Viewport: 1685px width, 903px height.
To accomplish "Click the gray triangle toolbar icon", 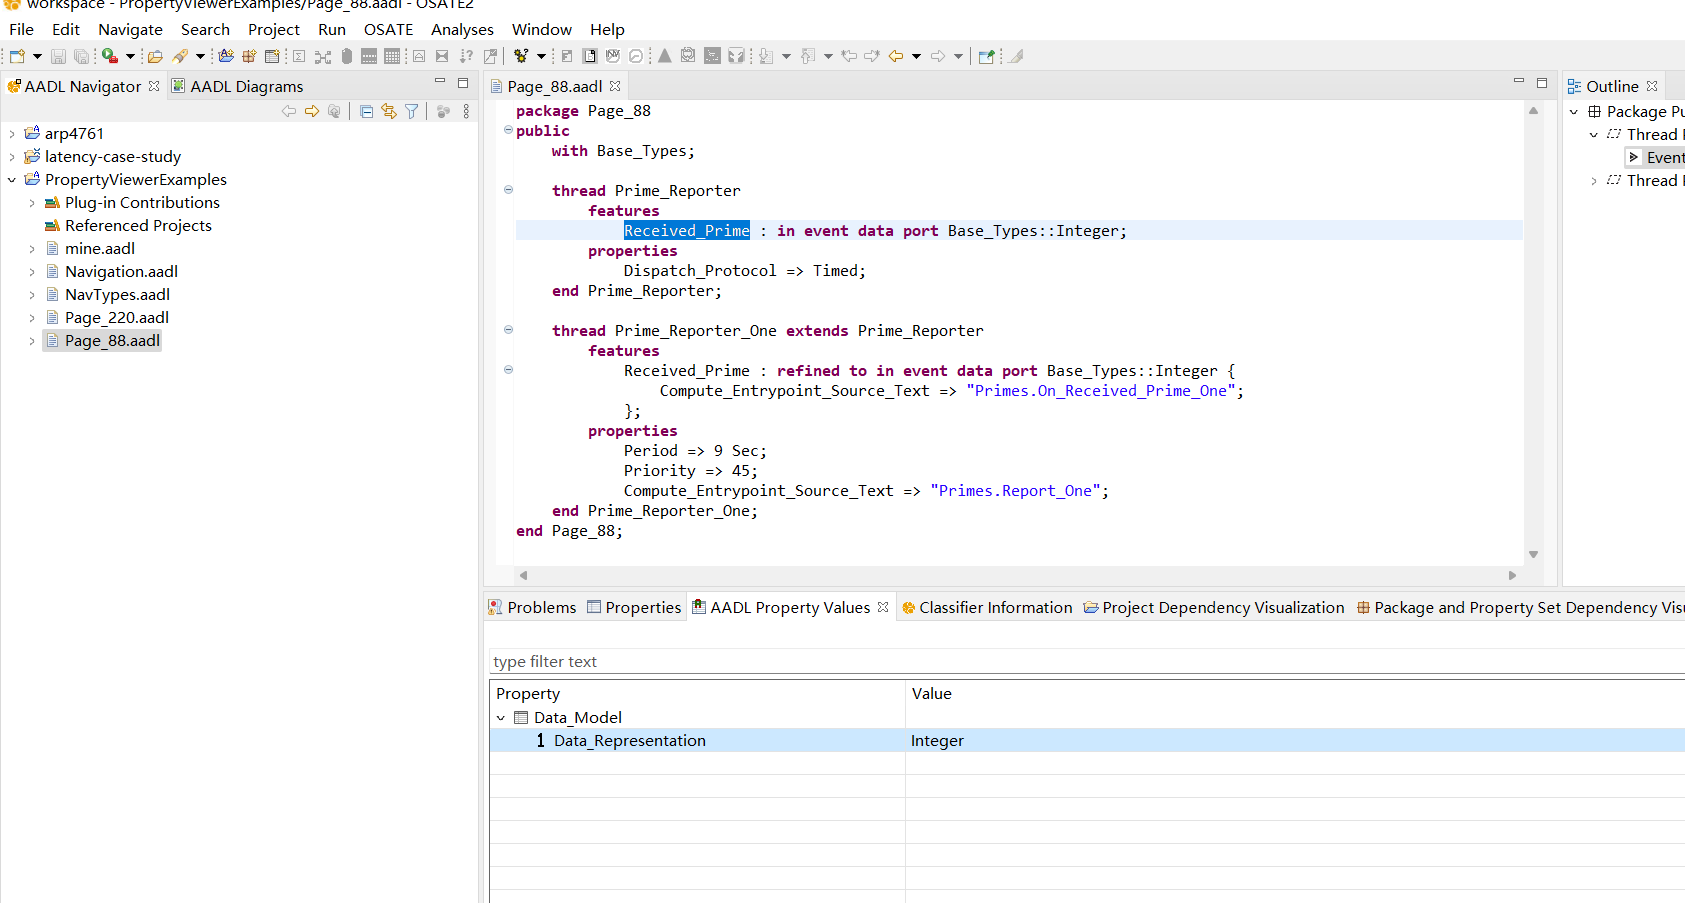I will 664,56.
